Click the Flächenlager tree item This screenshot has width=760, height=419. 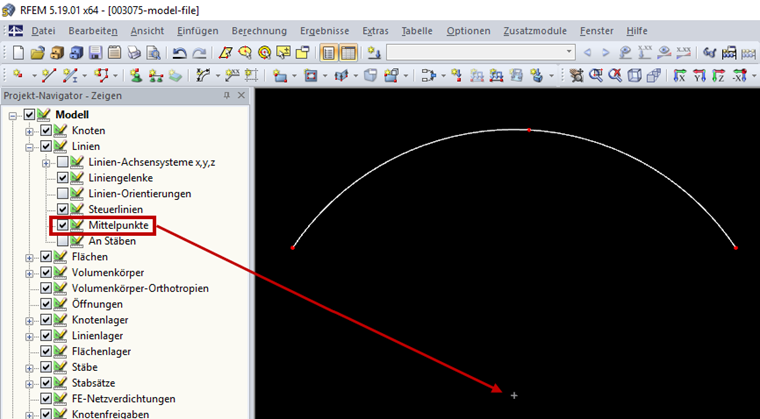pos(101,352)
